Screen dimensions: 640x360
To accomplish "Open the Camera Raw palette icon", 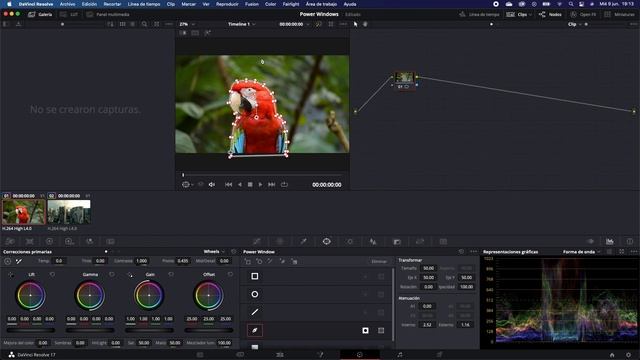I will point(10,242).
